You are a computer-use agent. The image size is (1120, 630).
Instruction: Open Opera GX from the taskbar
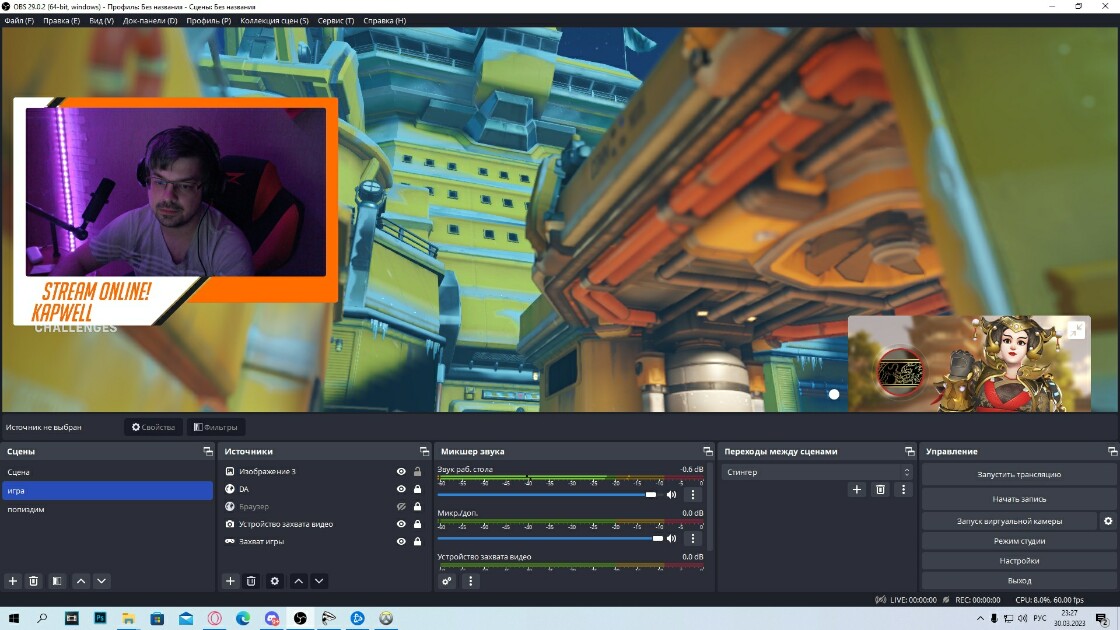pyautogui.click(x=214, y=619)
